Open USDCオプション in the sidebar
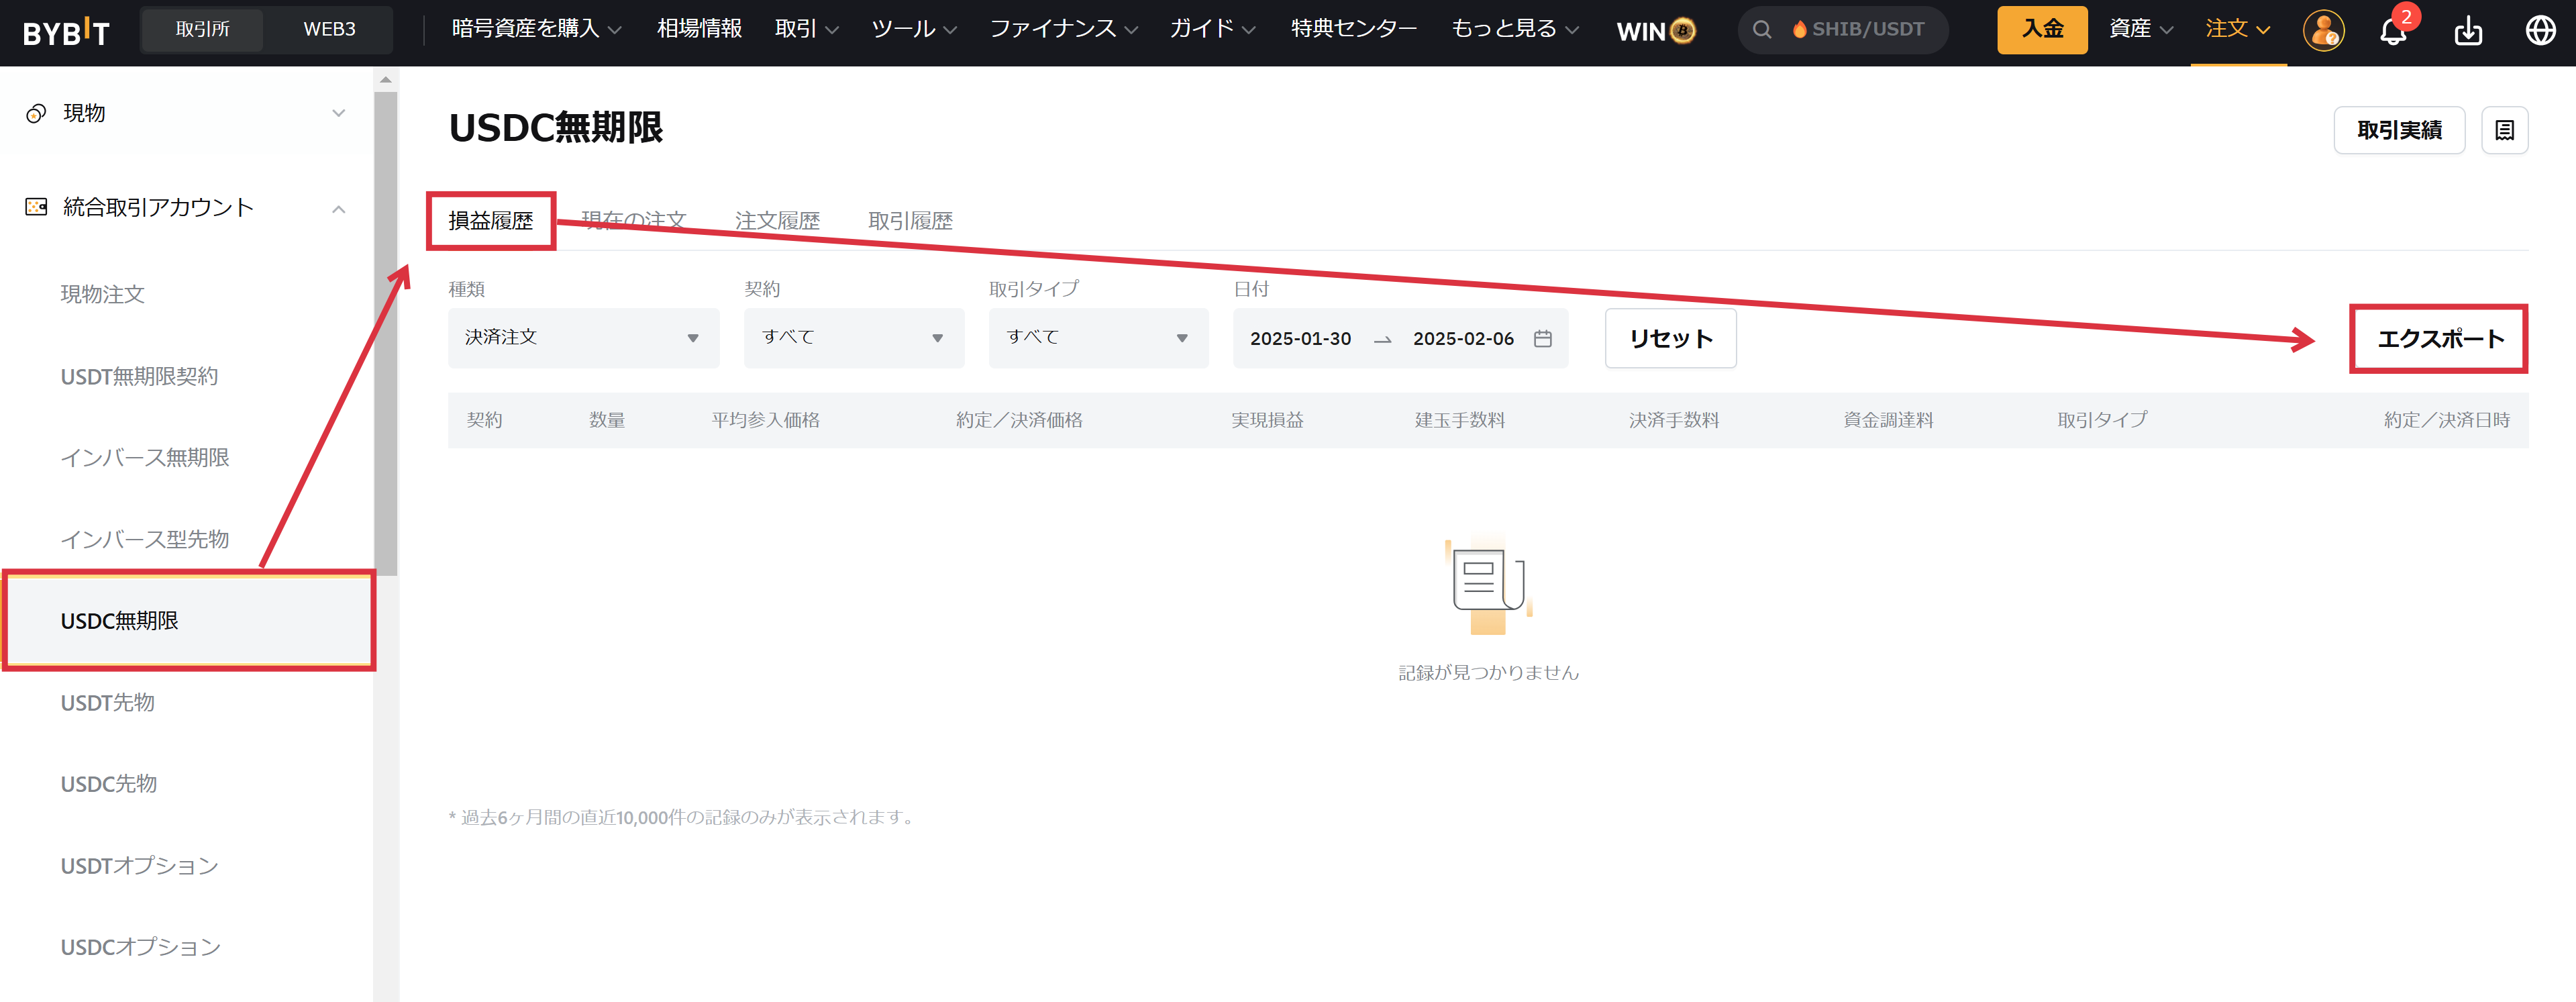Screen dimensions: 2576x1002 pyautogui.click(x=140, y=947)
